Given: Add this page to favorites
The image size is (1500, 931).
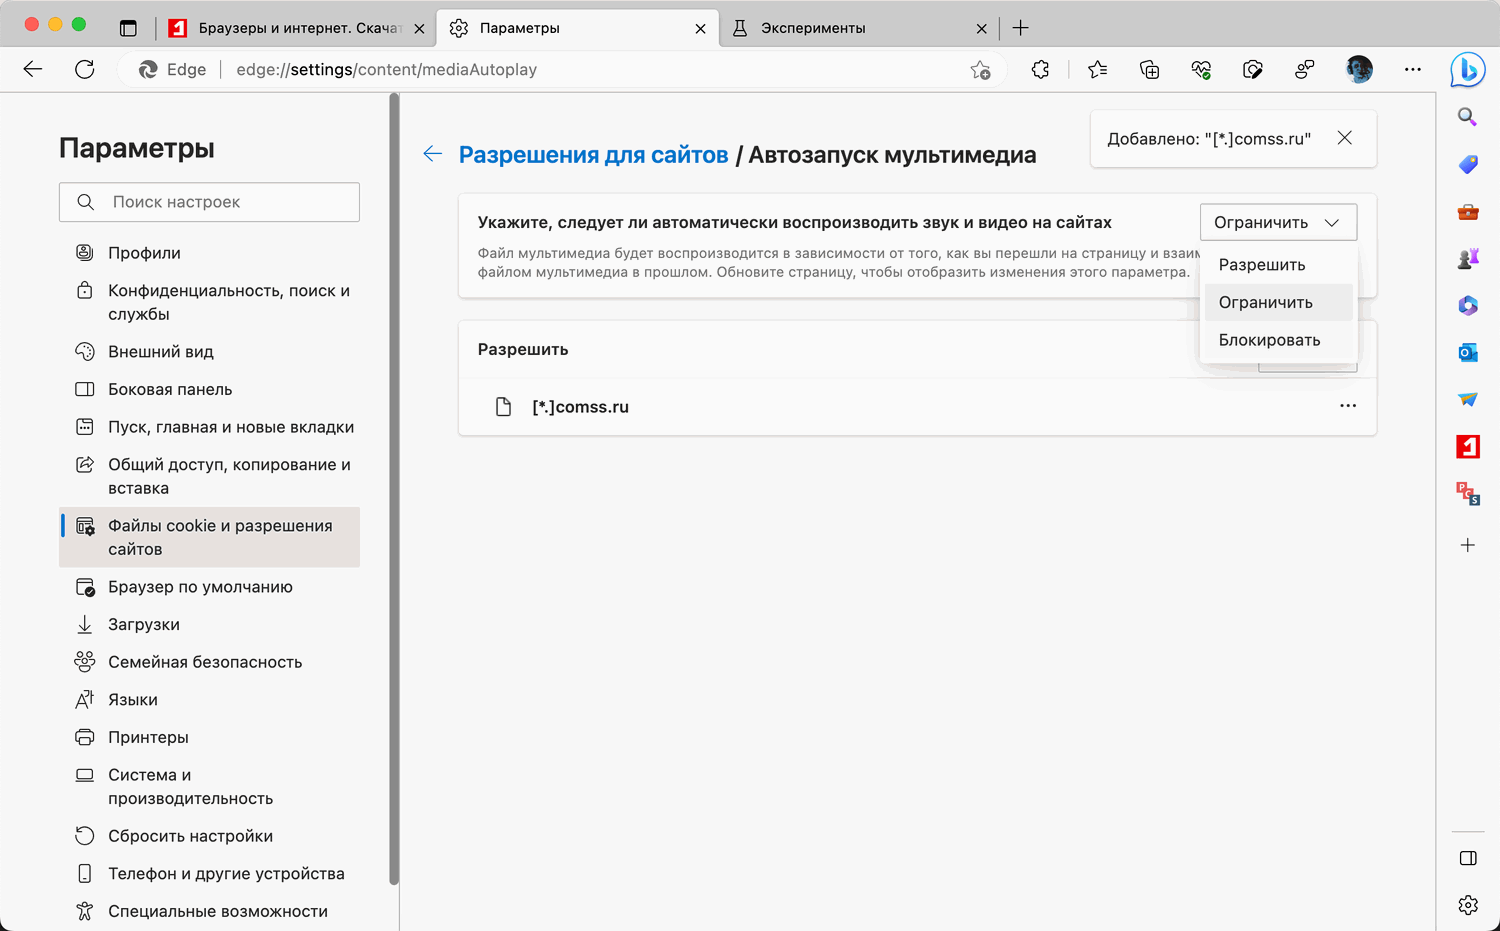Looking at the screenshot, I should (x=980, y=70).
